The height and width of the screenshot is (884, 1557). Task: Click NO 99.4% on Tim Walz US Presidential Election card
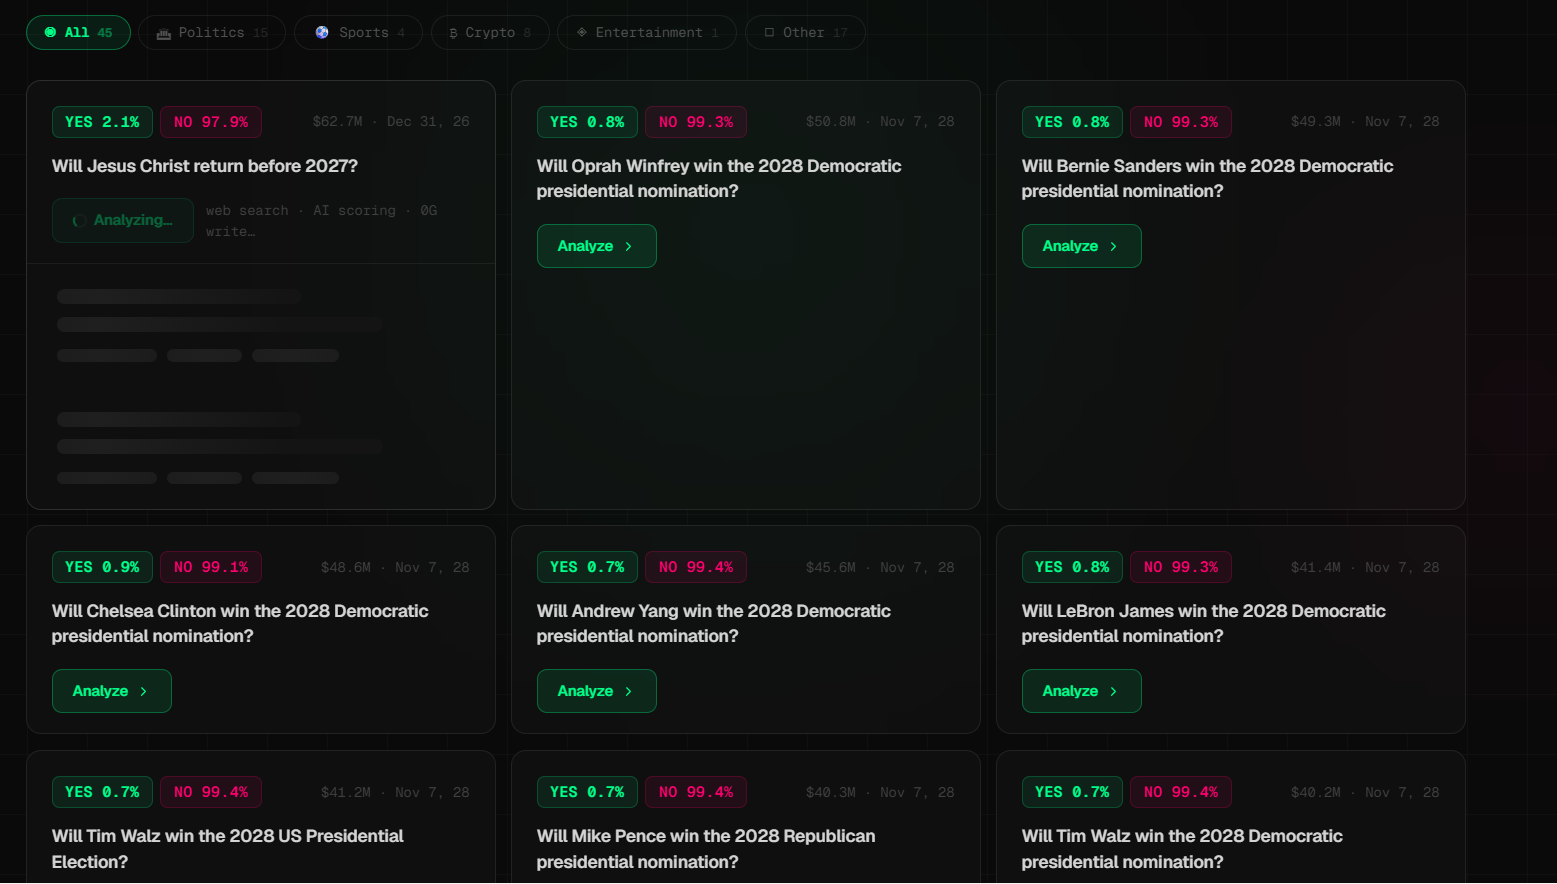[211, 792]
